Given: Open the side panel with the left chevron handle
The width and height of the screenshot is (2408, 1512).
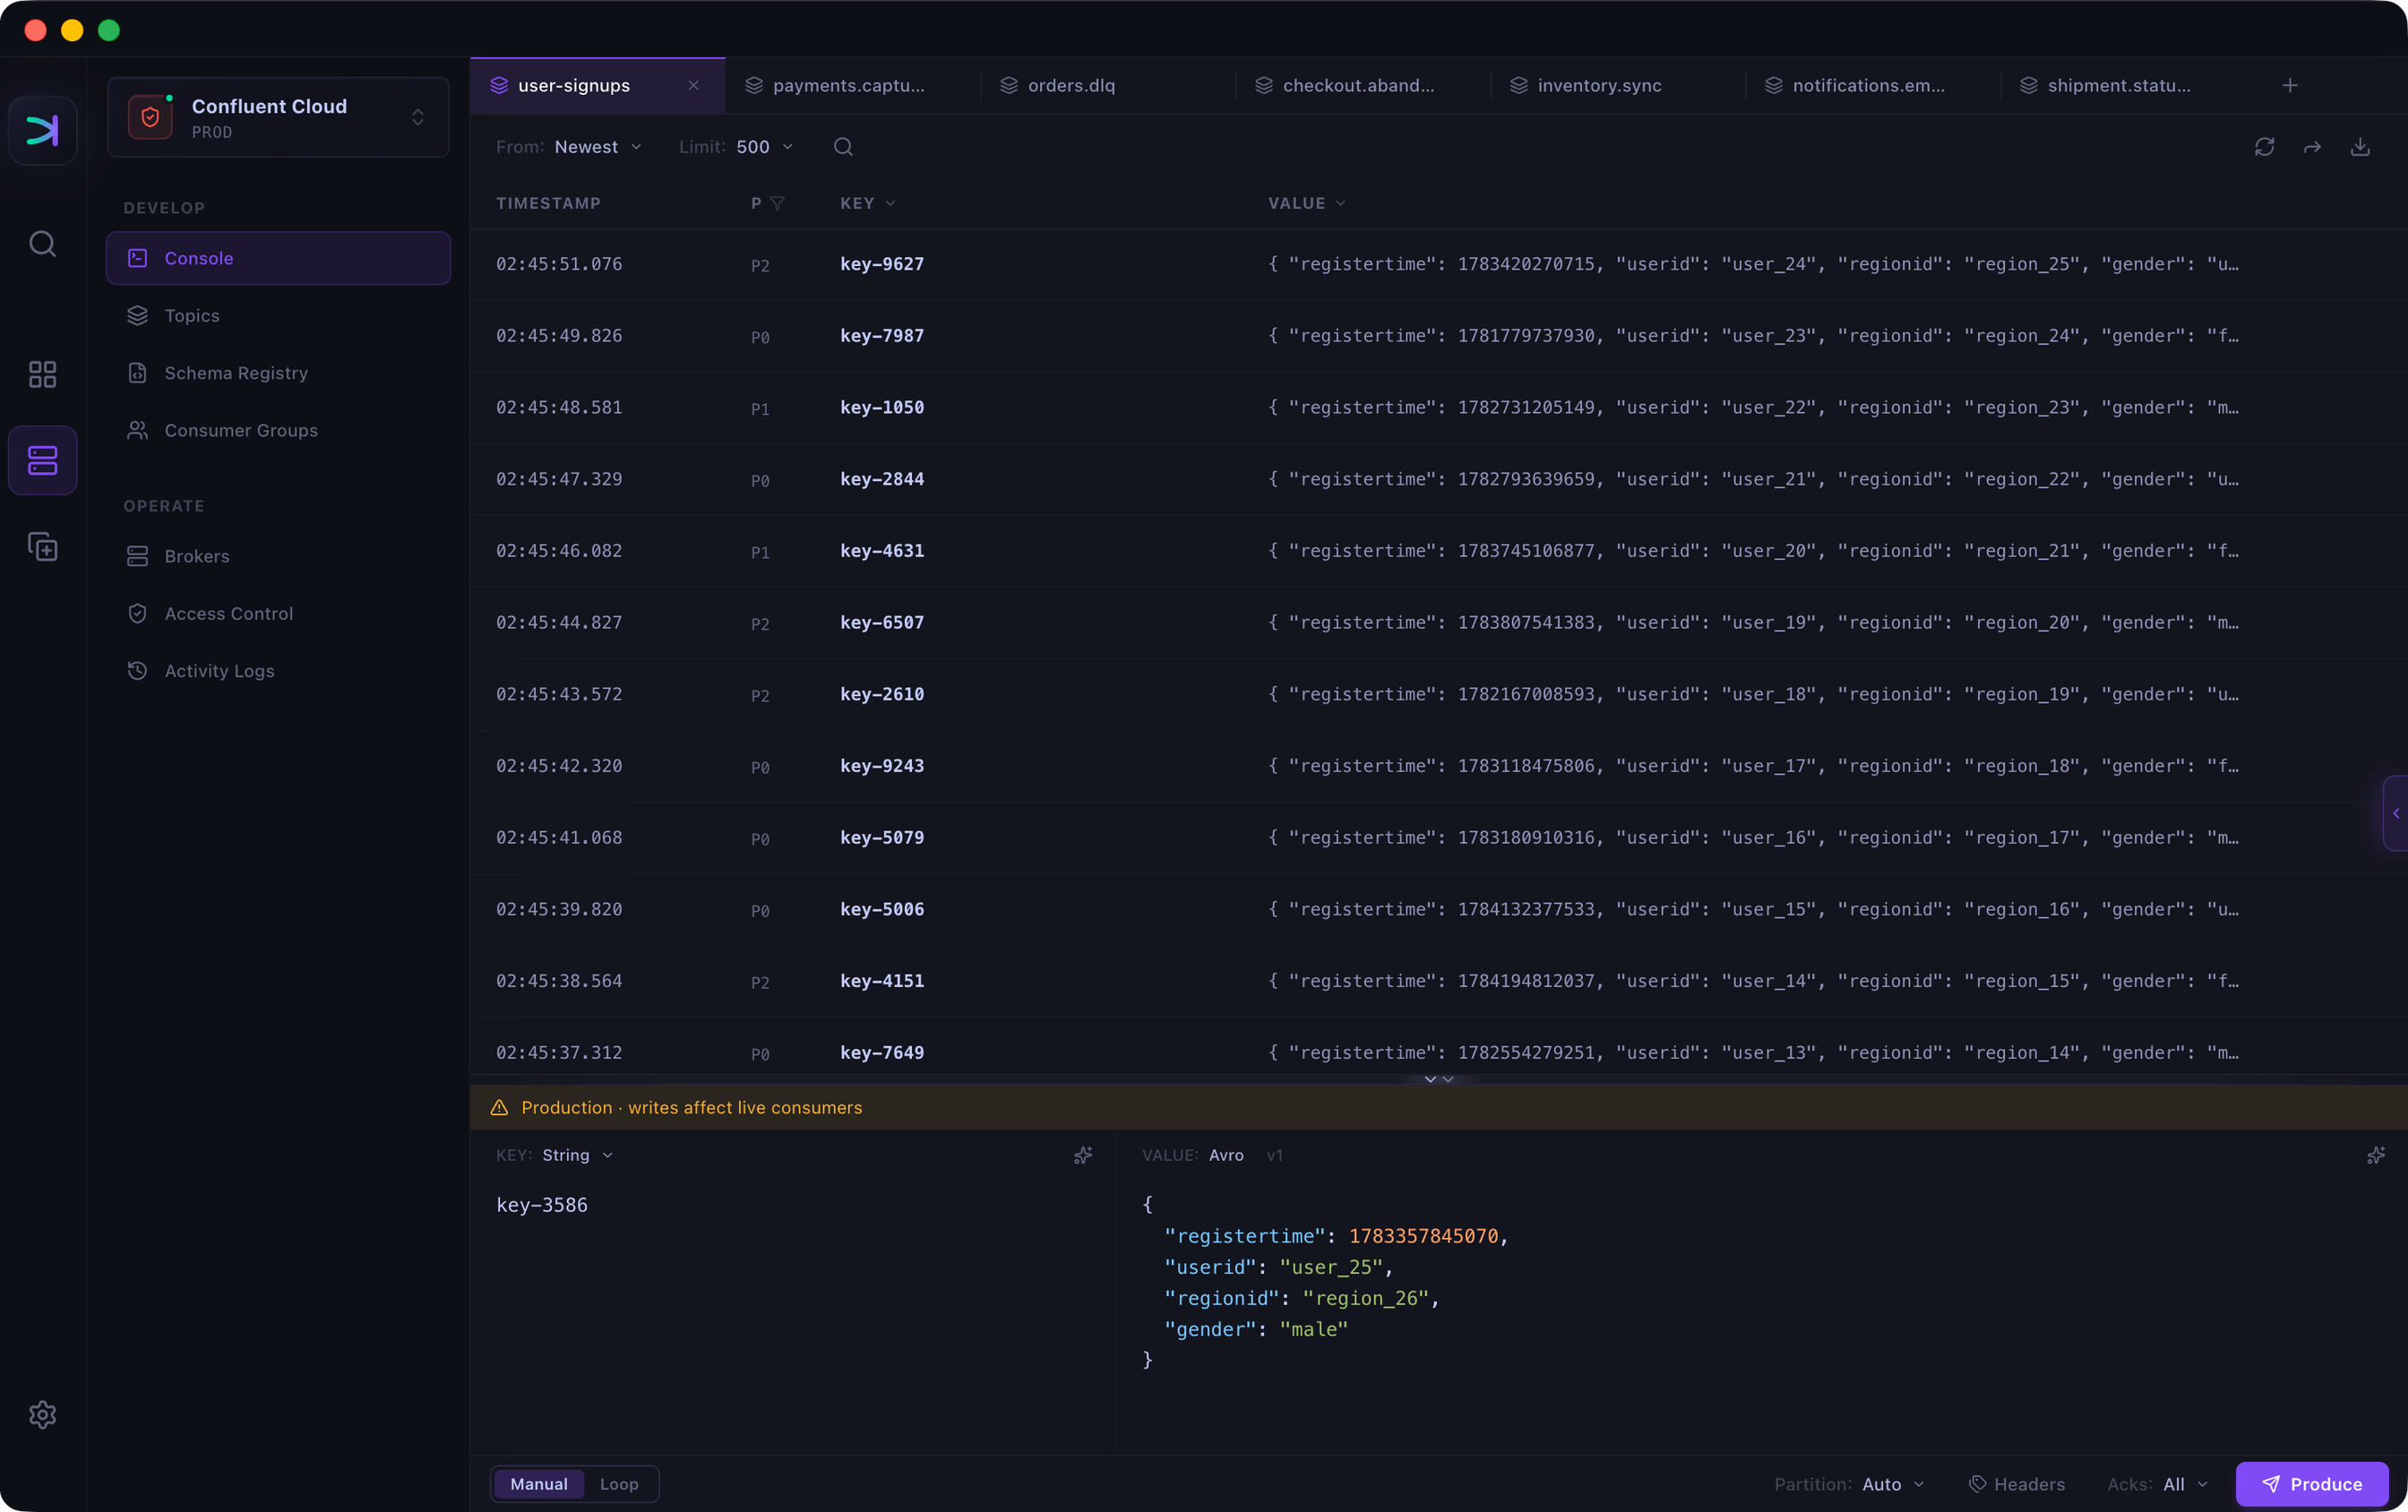Looking at the screenshot, I should tap(2395, 813).
